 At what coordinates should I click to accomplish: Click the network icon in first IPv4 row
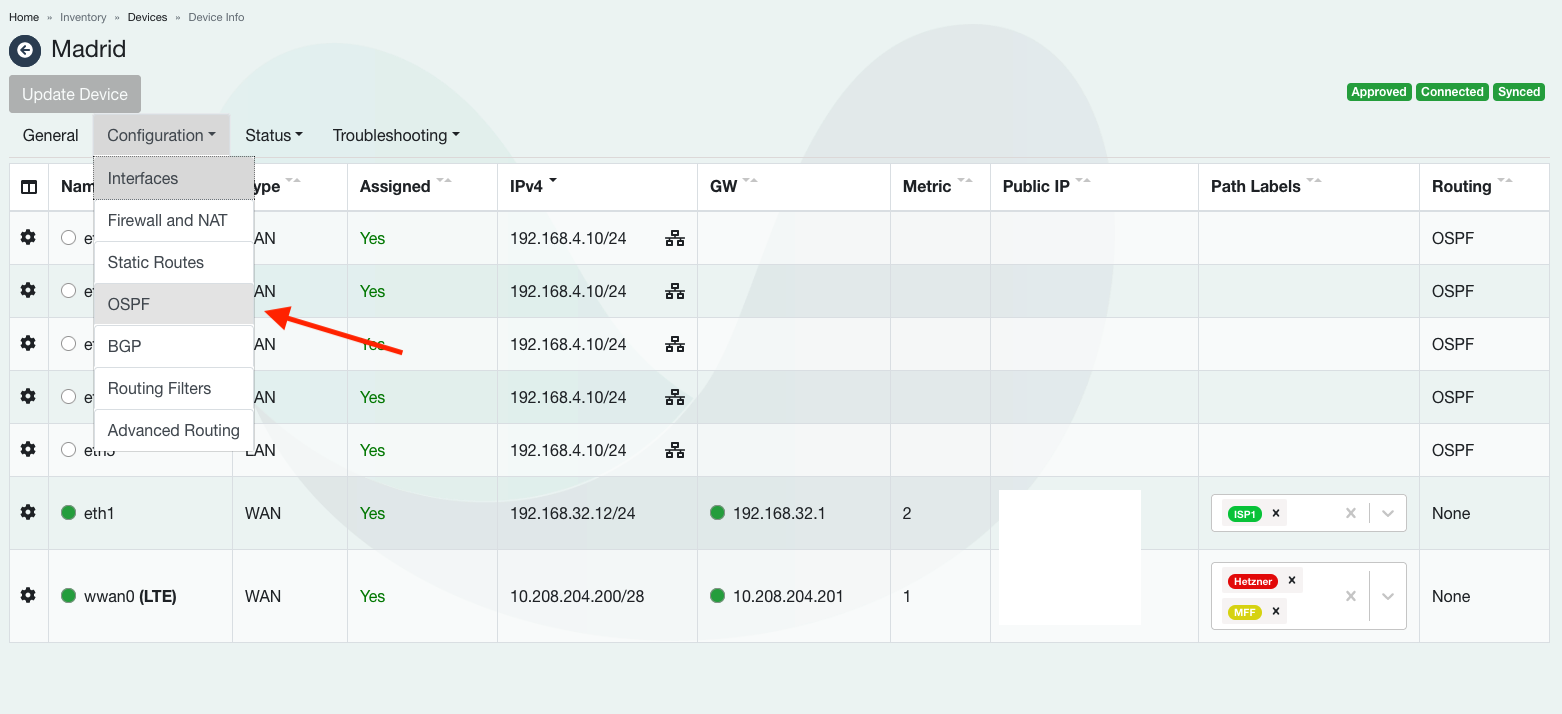[x=675, y=238]
